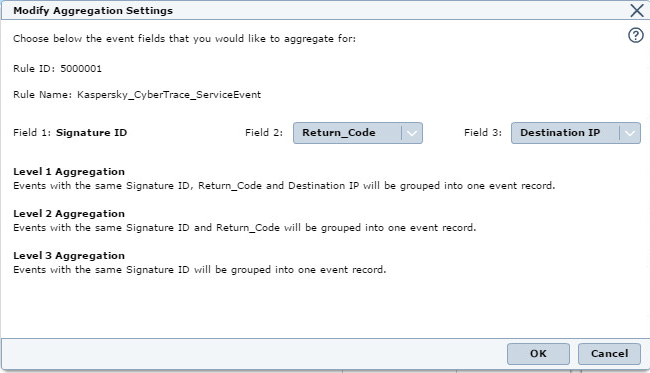The image size is (650, 373).
Task: Click the Level 2 Aggregation heading
Action: (x=69, y=213)
